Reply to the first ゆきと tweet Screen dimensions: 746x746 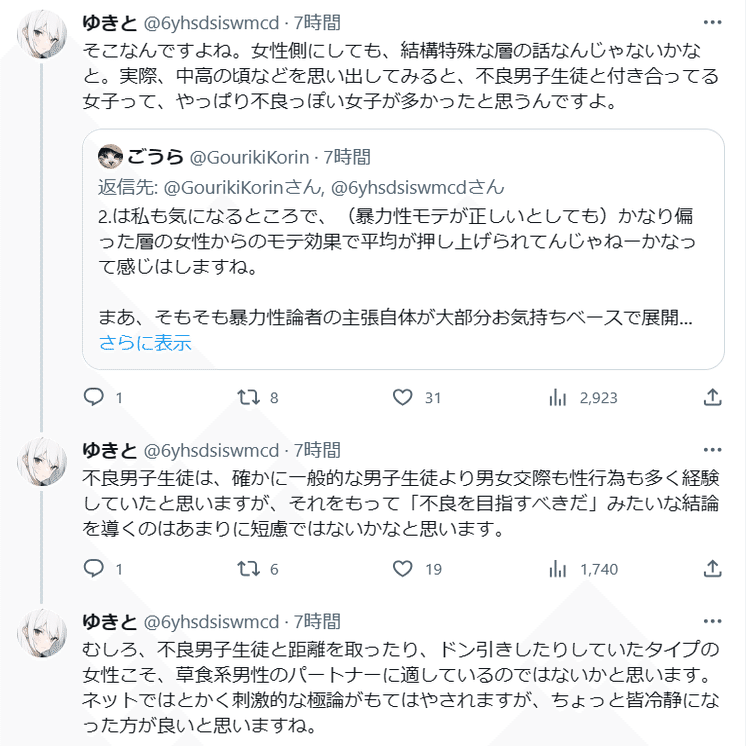(93, 397)
